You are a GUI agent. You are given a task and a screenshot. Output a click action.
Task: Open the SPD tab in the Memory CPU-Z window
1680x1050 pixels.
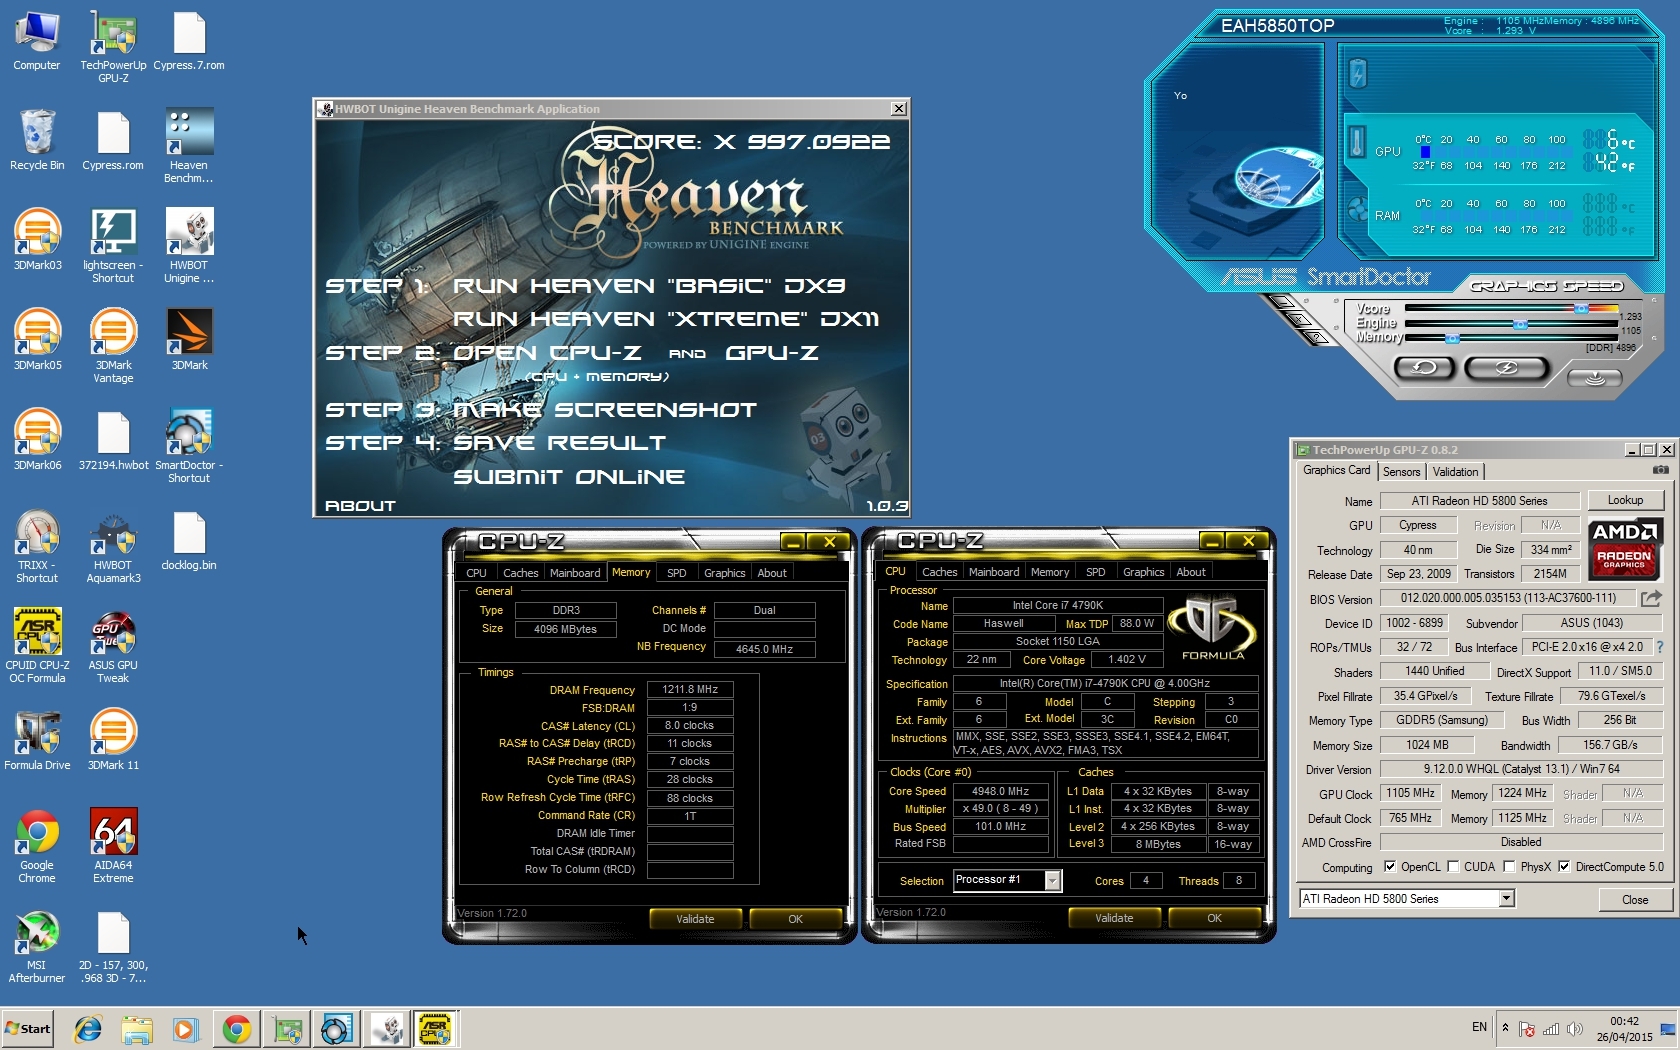[x=677, y=573]
